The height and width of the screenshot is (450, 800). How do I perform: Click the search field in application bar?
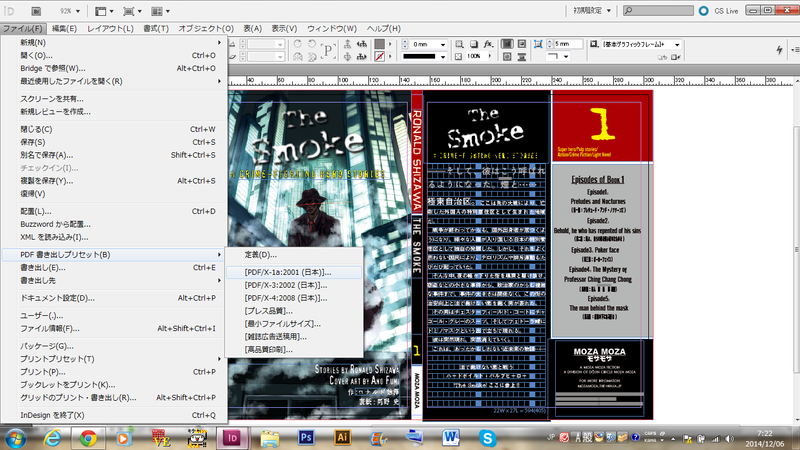(658, 11)
